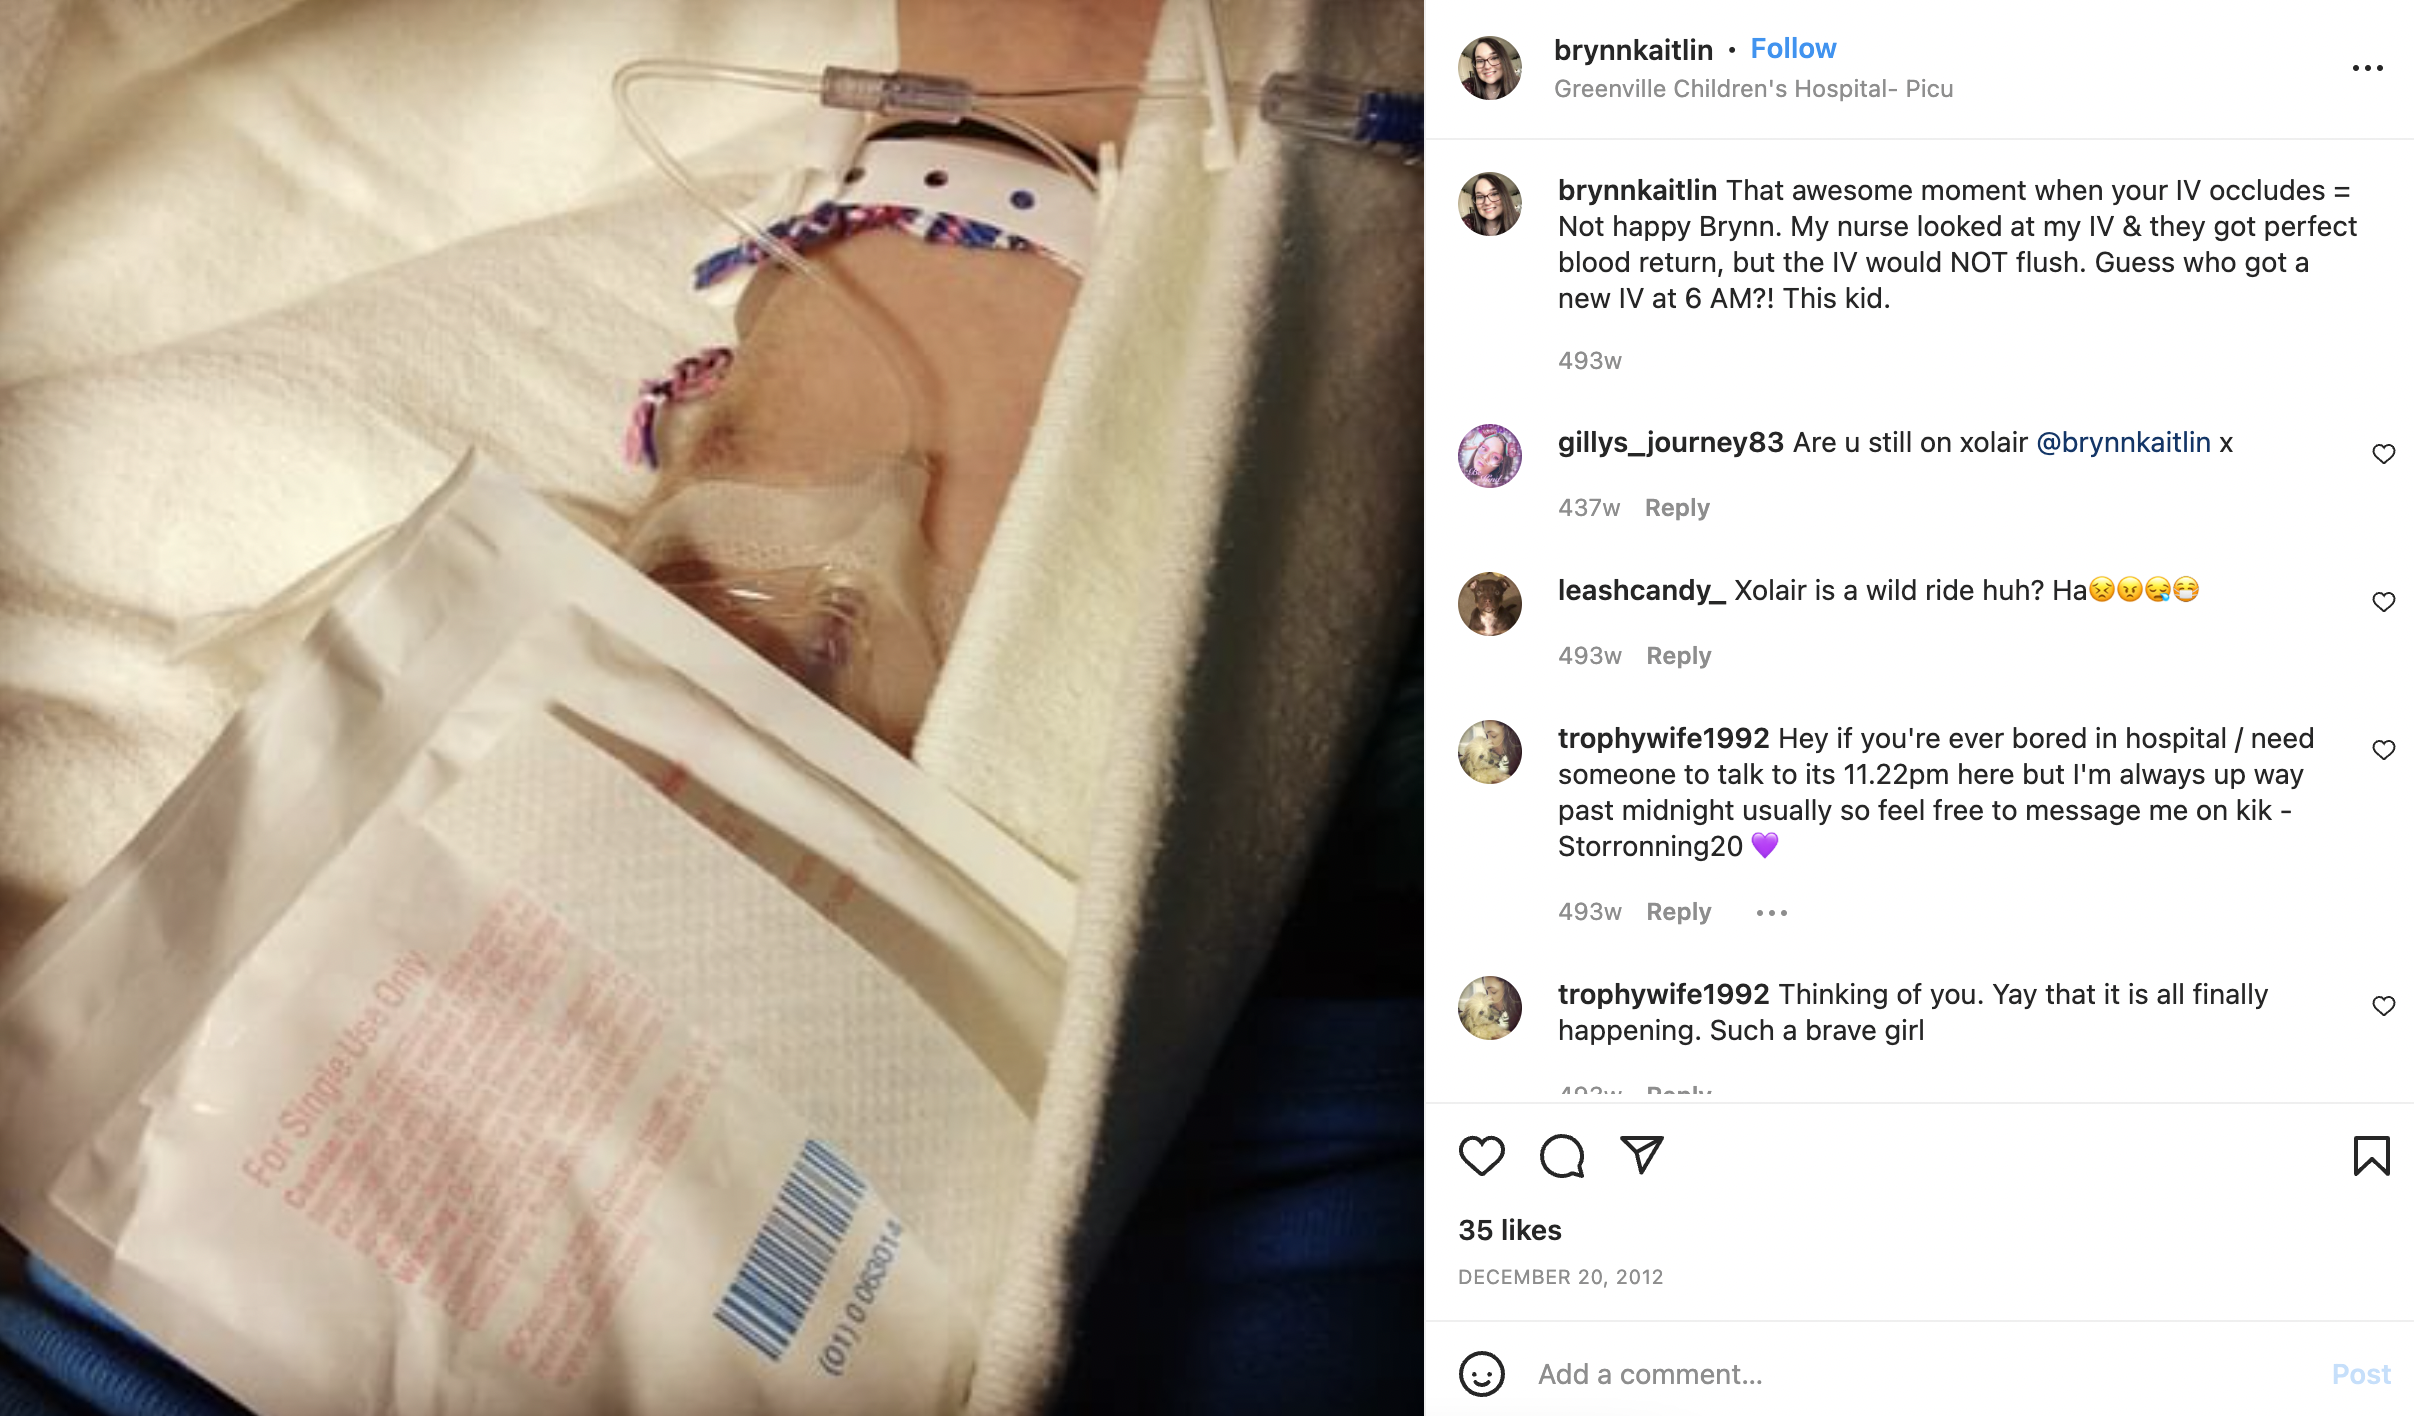The width and height of the screenshot is (2414, 1416).
Task: Like trophywife1992's 'Thinking of you' comment
Action: click(x=2383, y=1006)
